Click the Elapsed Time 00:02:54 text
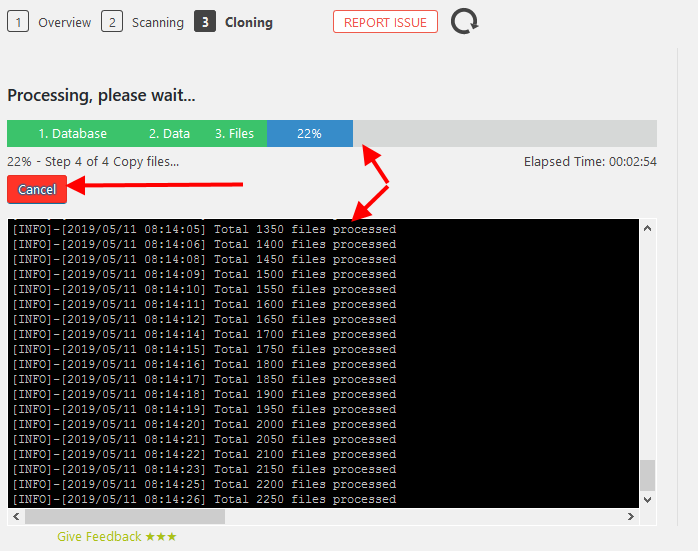The width and height of the screenshot is (698, 551). click(590, 162)
